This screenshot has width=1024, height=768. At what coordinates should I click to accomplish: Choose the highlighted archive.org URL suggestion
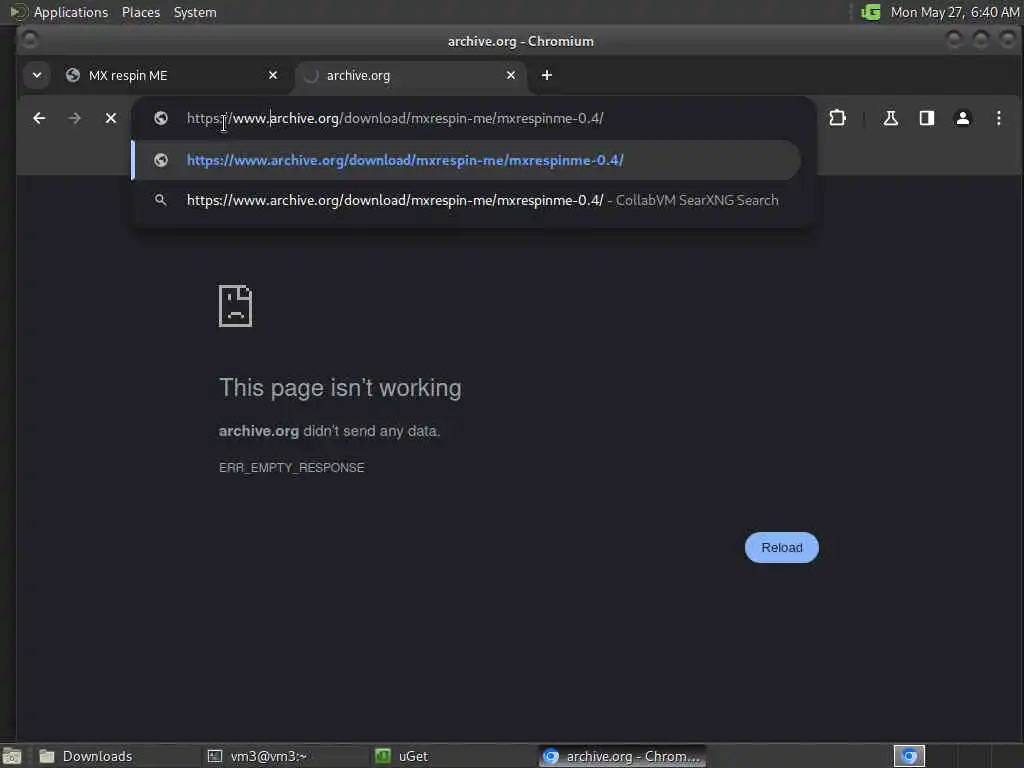[x=466, y=160]
